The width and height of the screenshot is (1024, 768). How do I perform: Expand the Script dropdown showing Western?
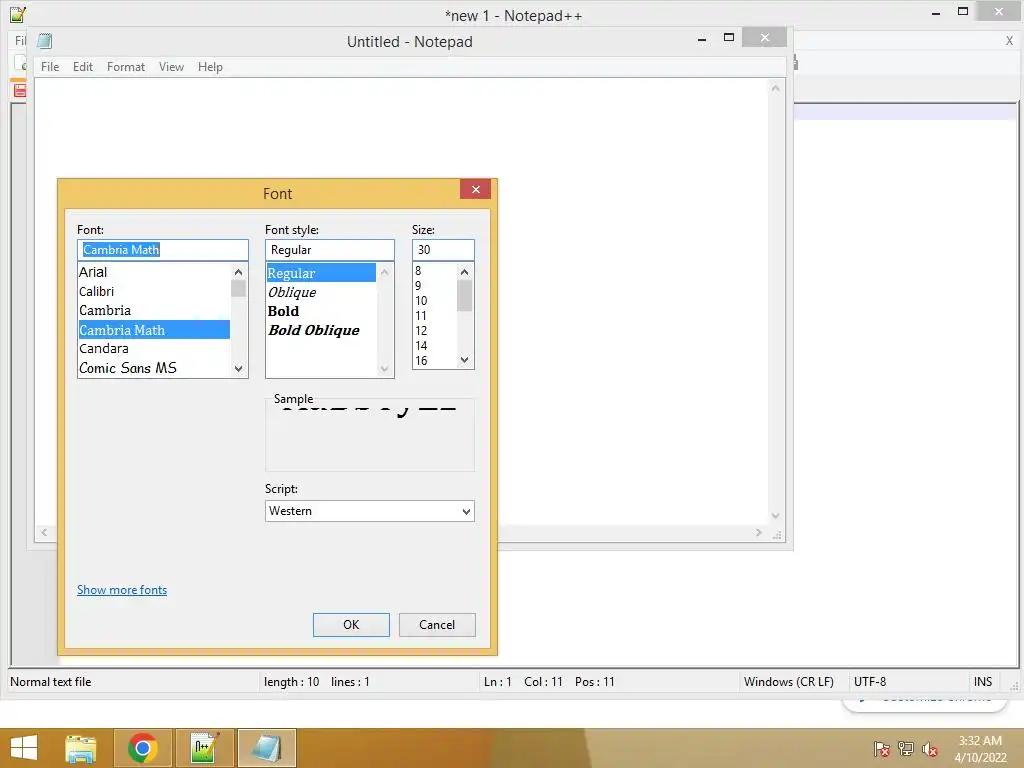pos(370,511)
